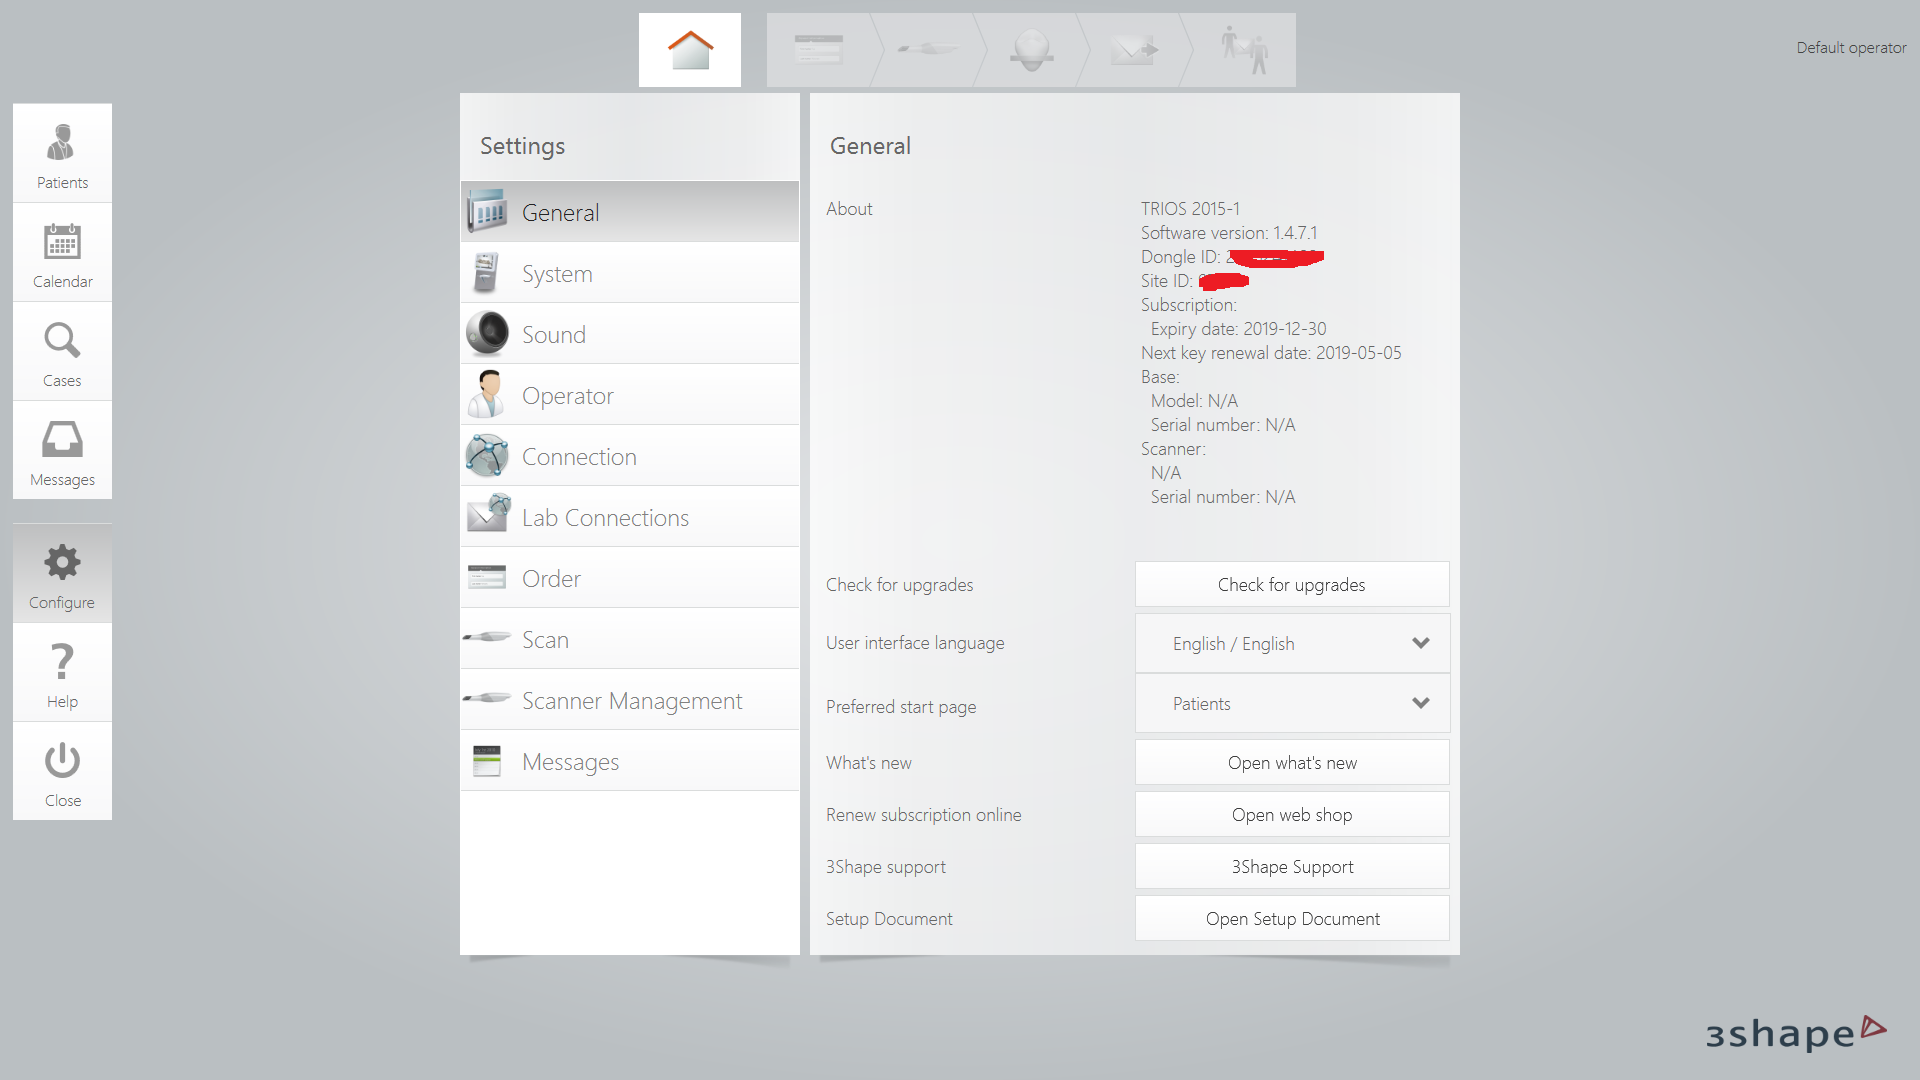1920x1080 pixels.
Task: Click Open what's new
Action: pos(1291,762)
